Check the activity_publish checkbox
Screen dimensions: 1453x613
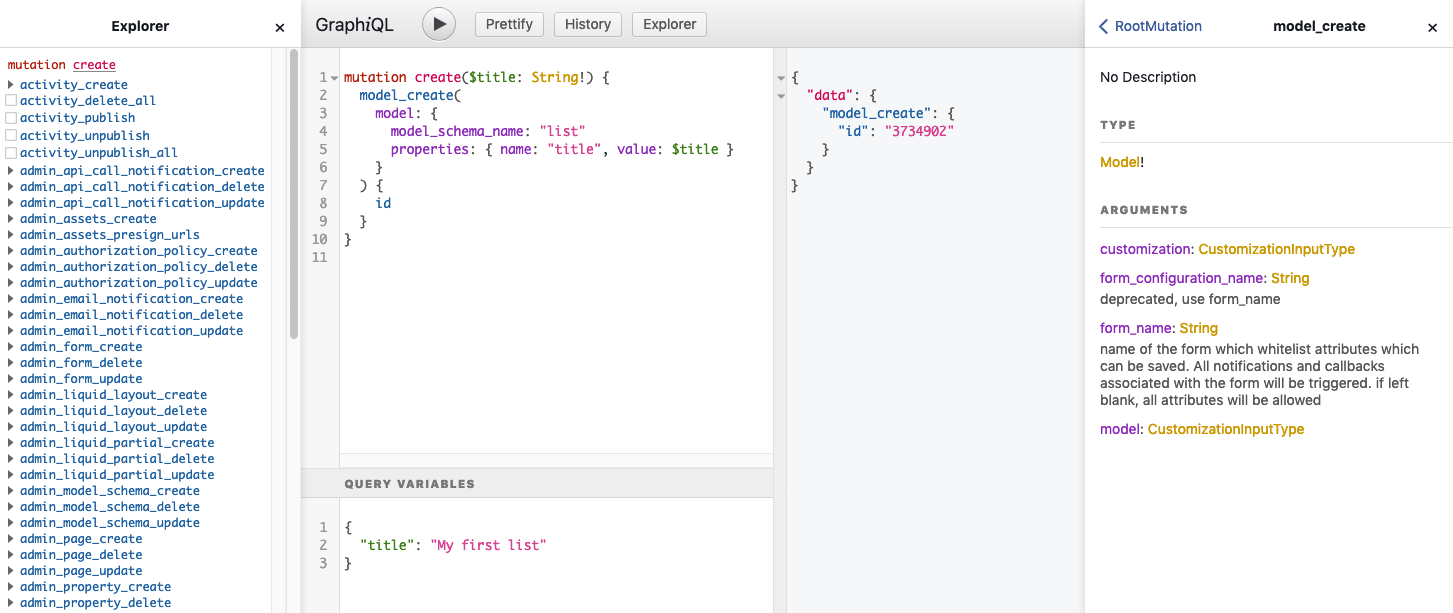[11, 117]
